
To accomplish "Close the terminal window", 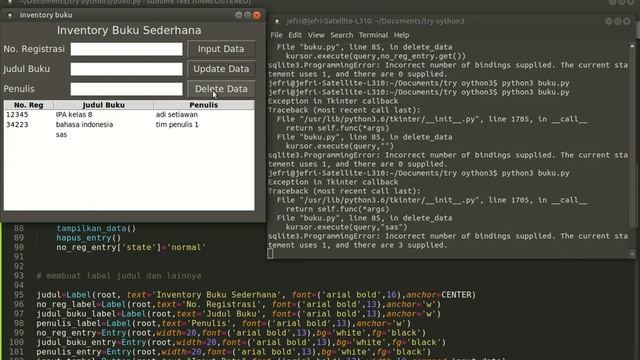I will [627, 21].
